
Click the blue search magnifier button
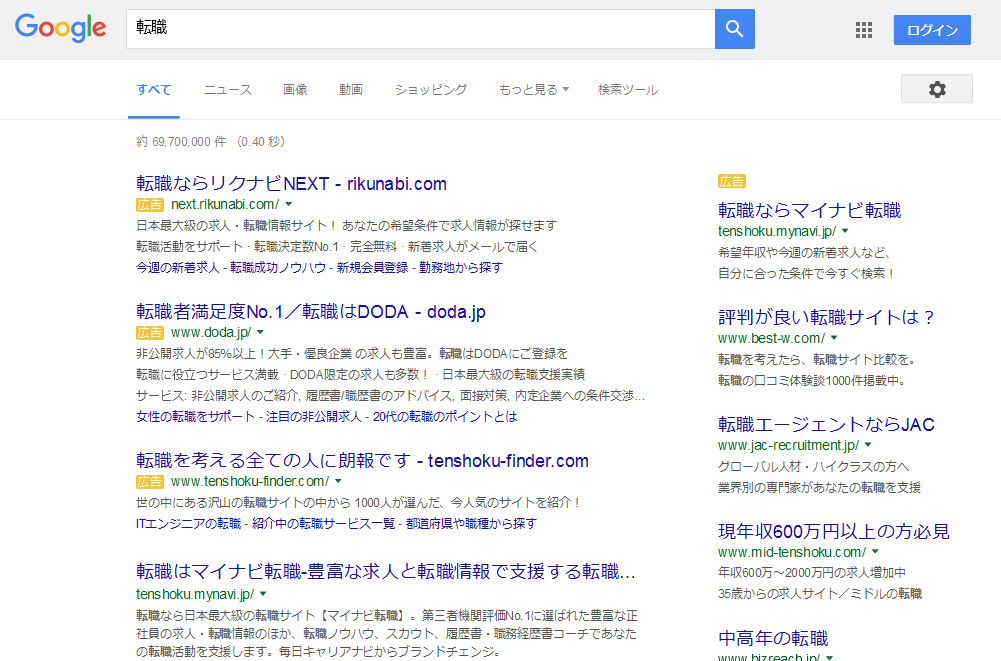pos(734,29)
